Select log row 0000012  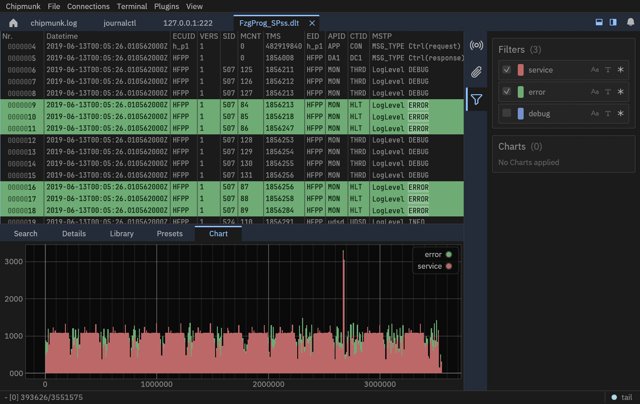tap(232, 140)
